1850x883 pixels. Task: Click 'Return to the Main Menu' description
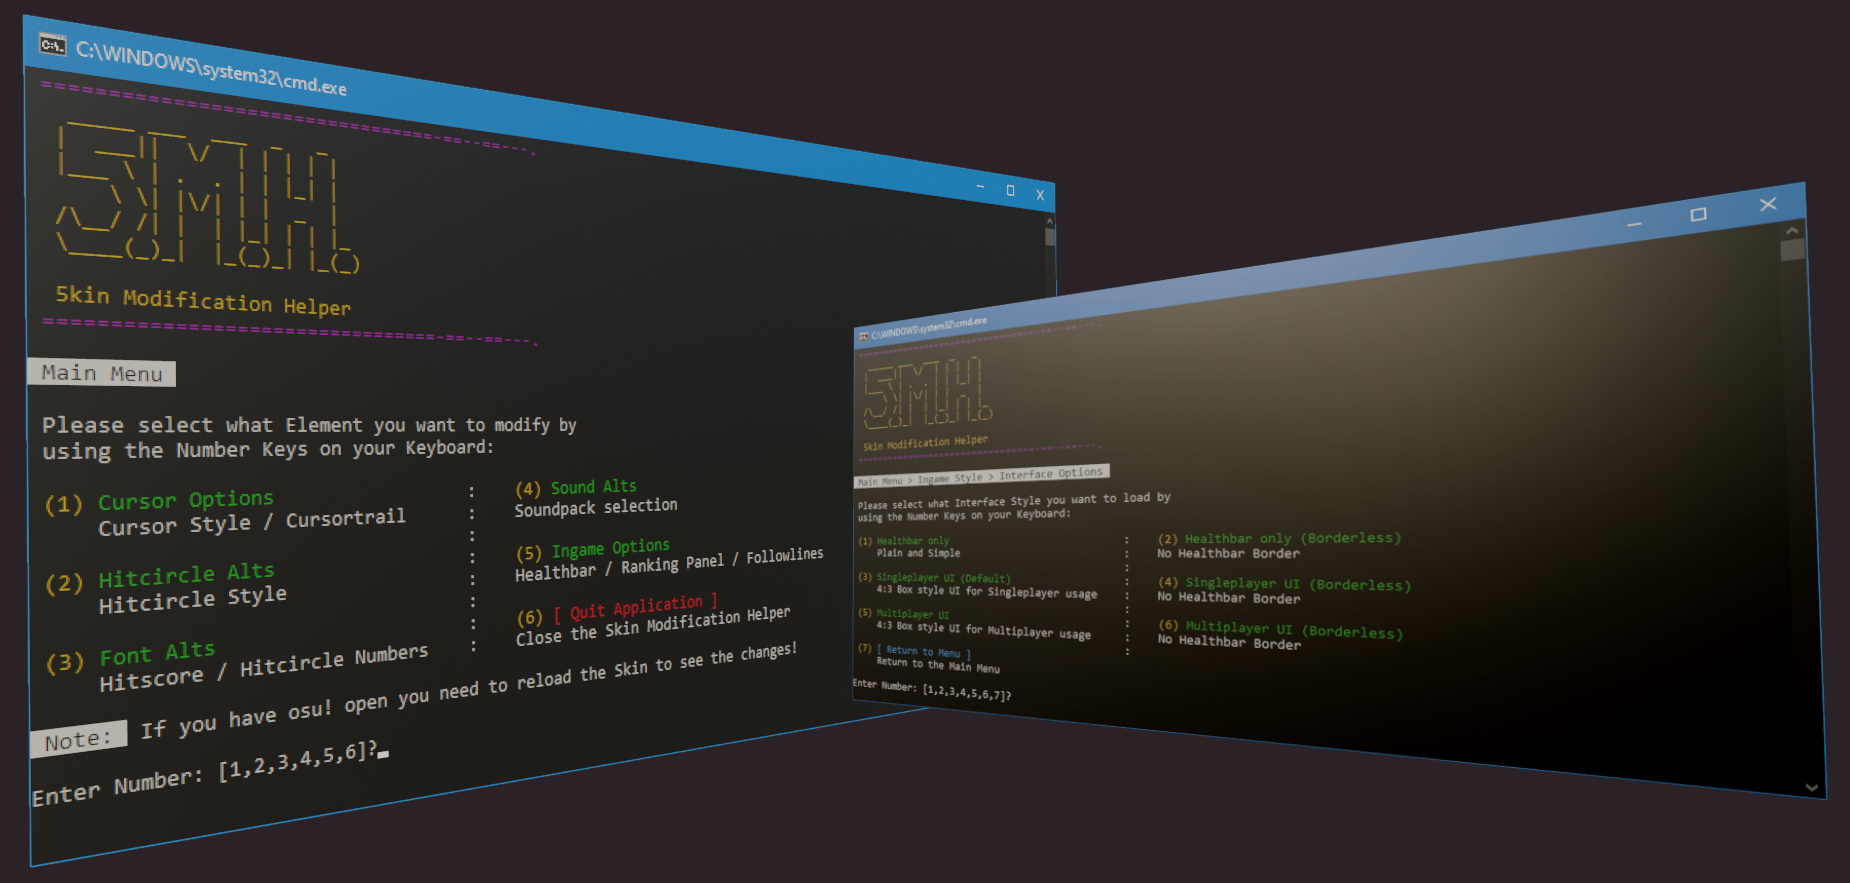tap(938, 665)
